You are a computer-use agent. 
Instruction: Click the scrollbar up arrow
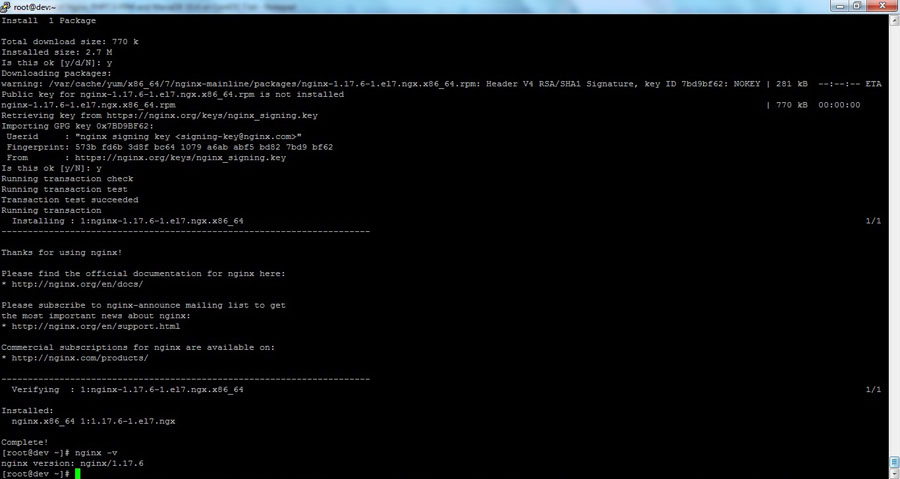pyautogui.click(x=895, y=20)
